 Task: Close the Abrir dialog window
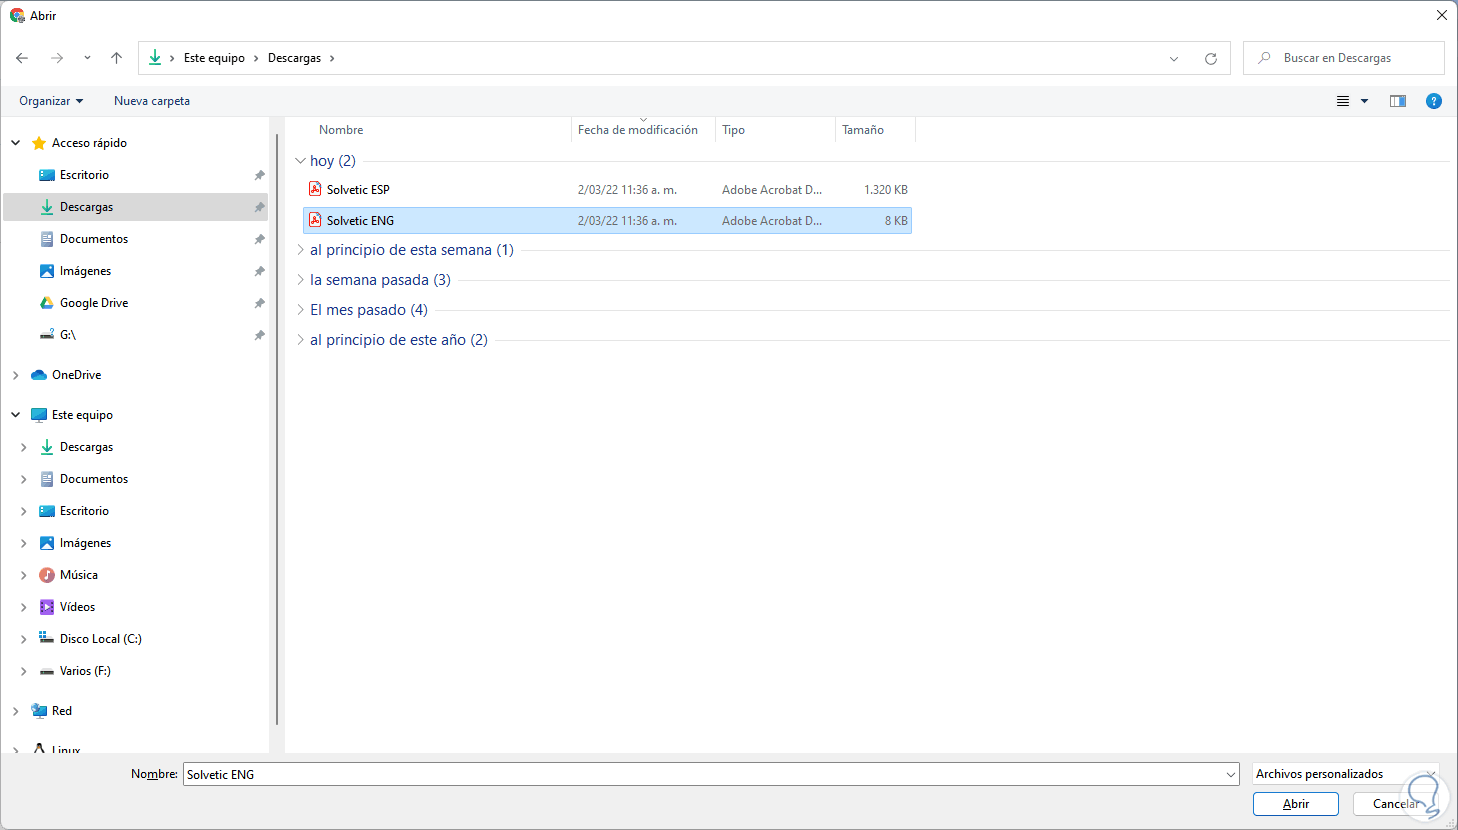tap(1442, 16)
